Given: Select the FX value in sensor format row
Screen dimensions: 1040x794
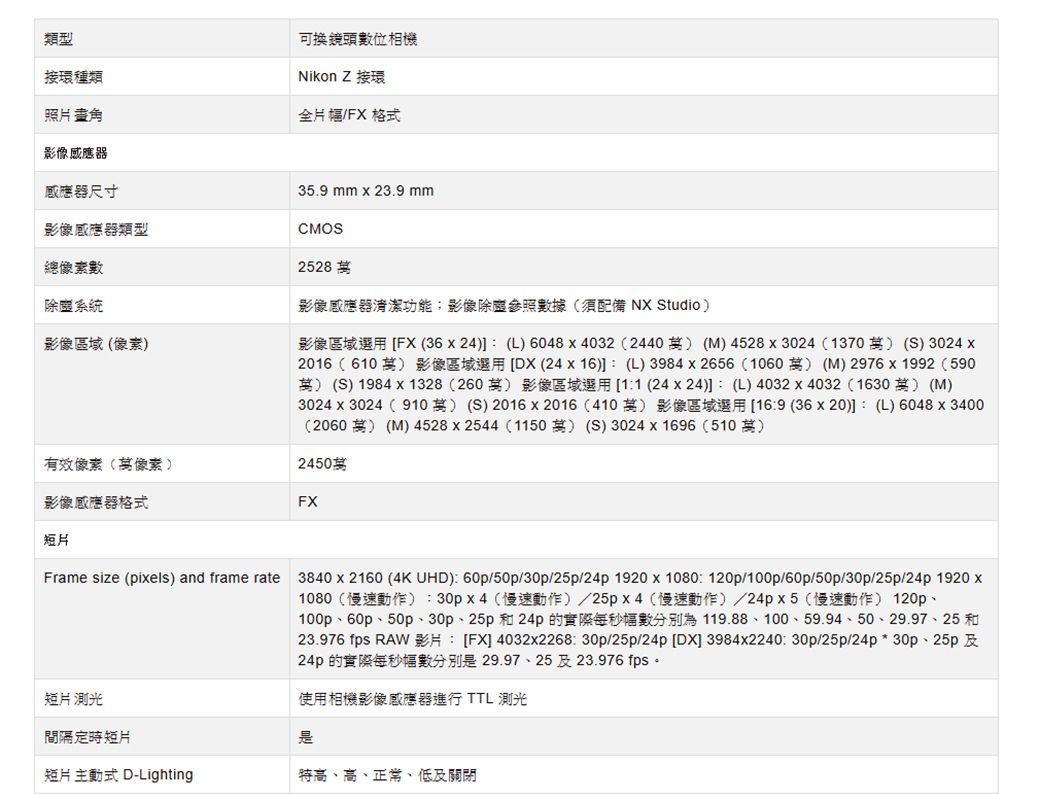Looking at the screenshot, I should click(308, 502).
